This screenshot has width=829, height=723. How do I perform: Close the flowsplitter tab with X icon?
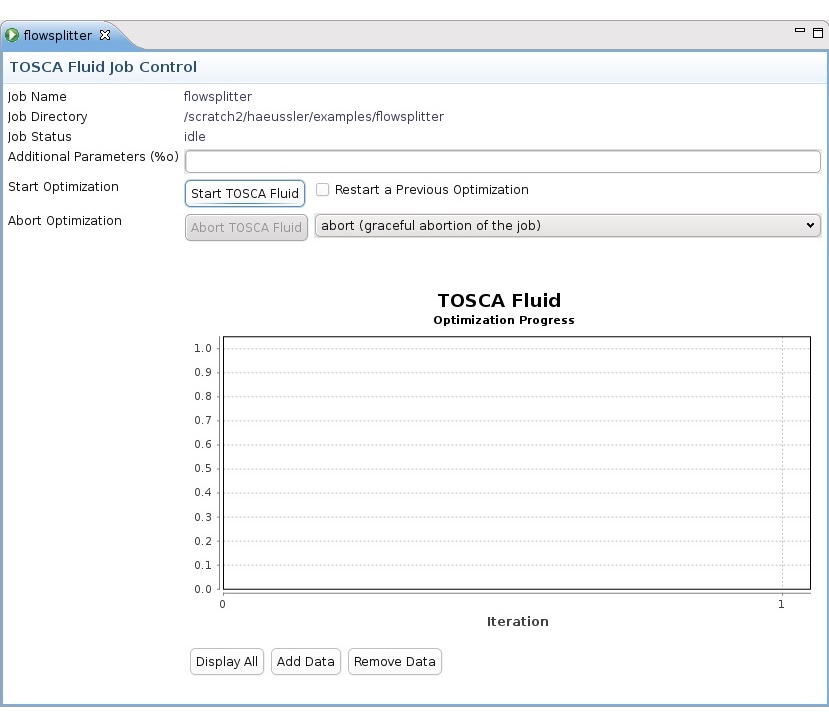105,35
